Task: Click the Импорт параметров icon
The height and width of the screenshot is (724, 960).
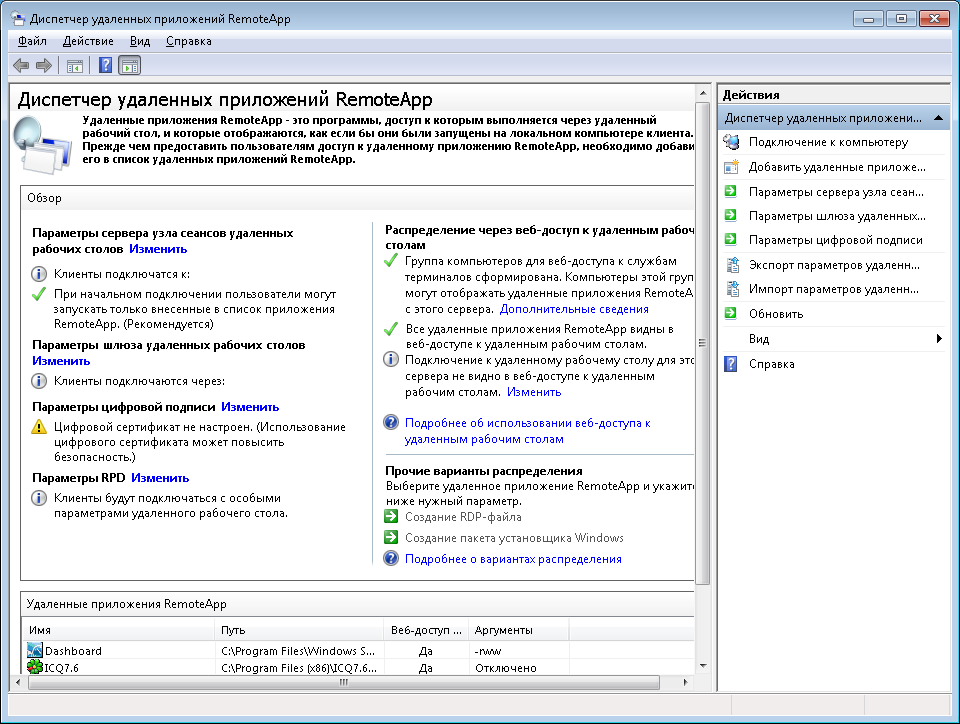Action: pyautogui.click(x=732, y=289)
